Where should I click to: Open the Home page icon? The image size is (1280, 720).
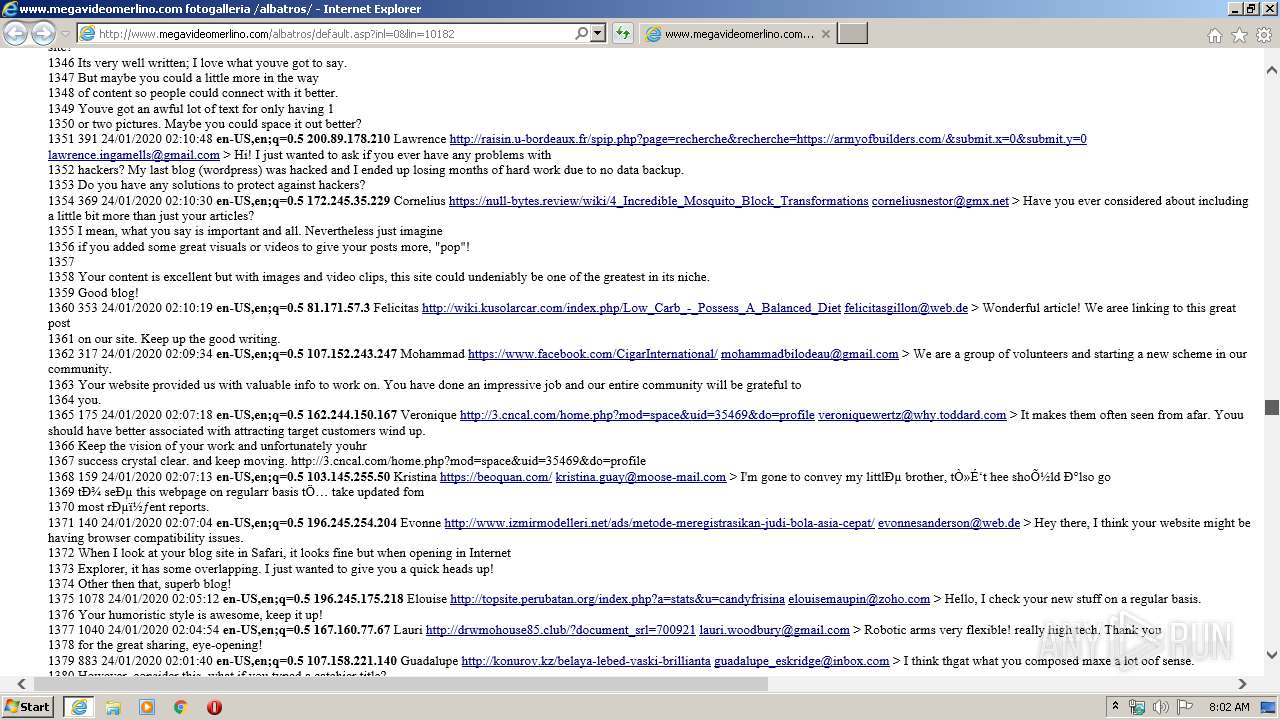pyautogui.click(x=1214, y=35)
